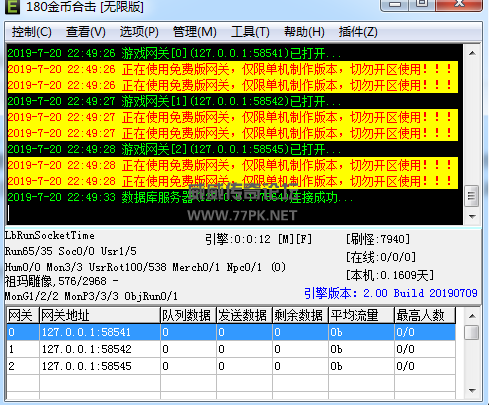Click the 队列数据 column header
This screenshot has width=489, height=405.
(x=188, y=315)
